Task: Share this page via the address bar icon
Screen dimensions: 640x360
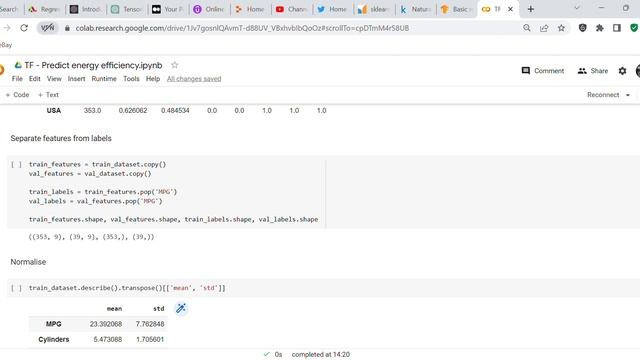Action: tap(544, 28)
